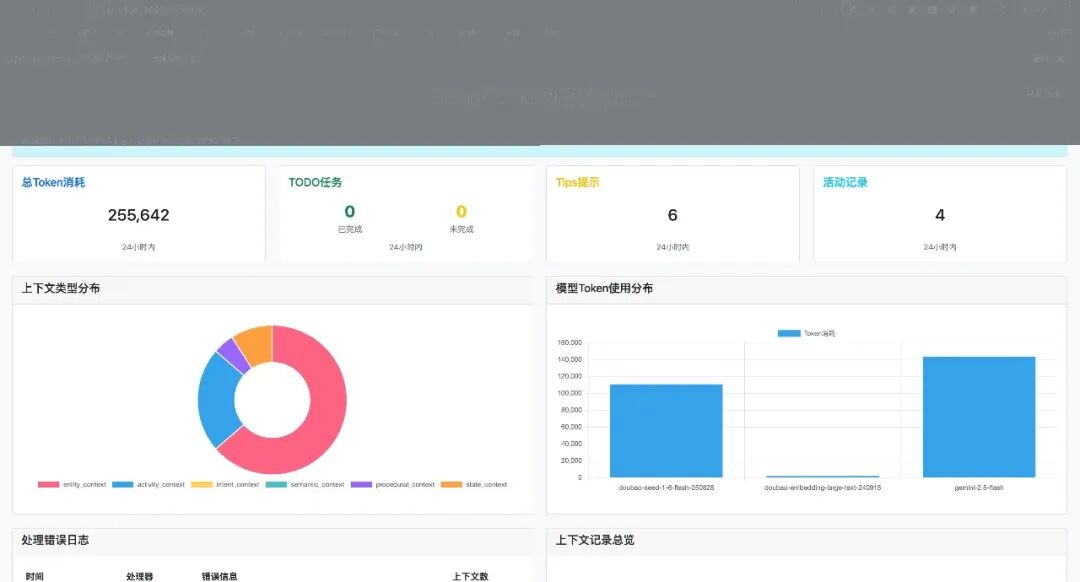Screen dimensions: 1080x582
Task: Click the doubao-seed-1-6-flash-250828 axis label
Action: tap(666, 488)
